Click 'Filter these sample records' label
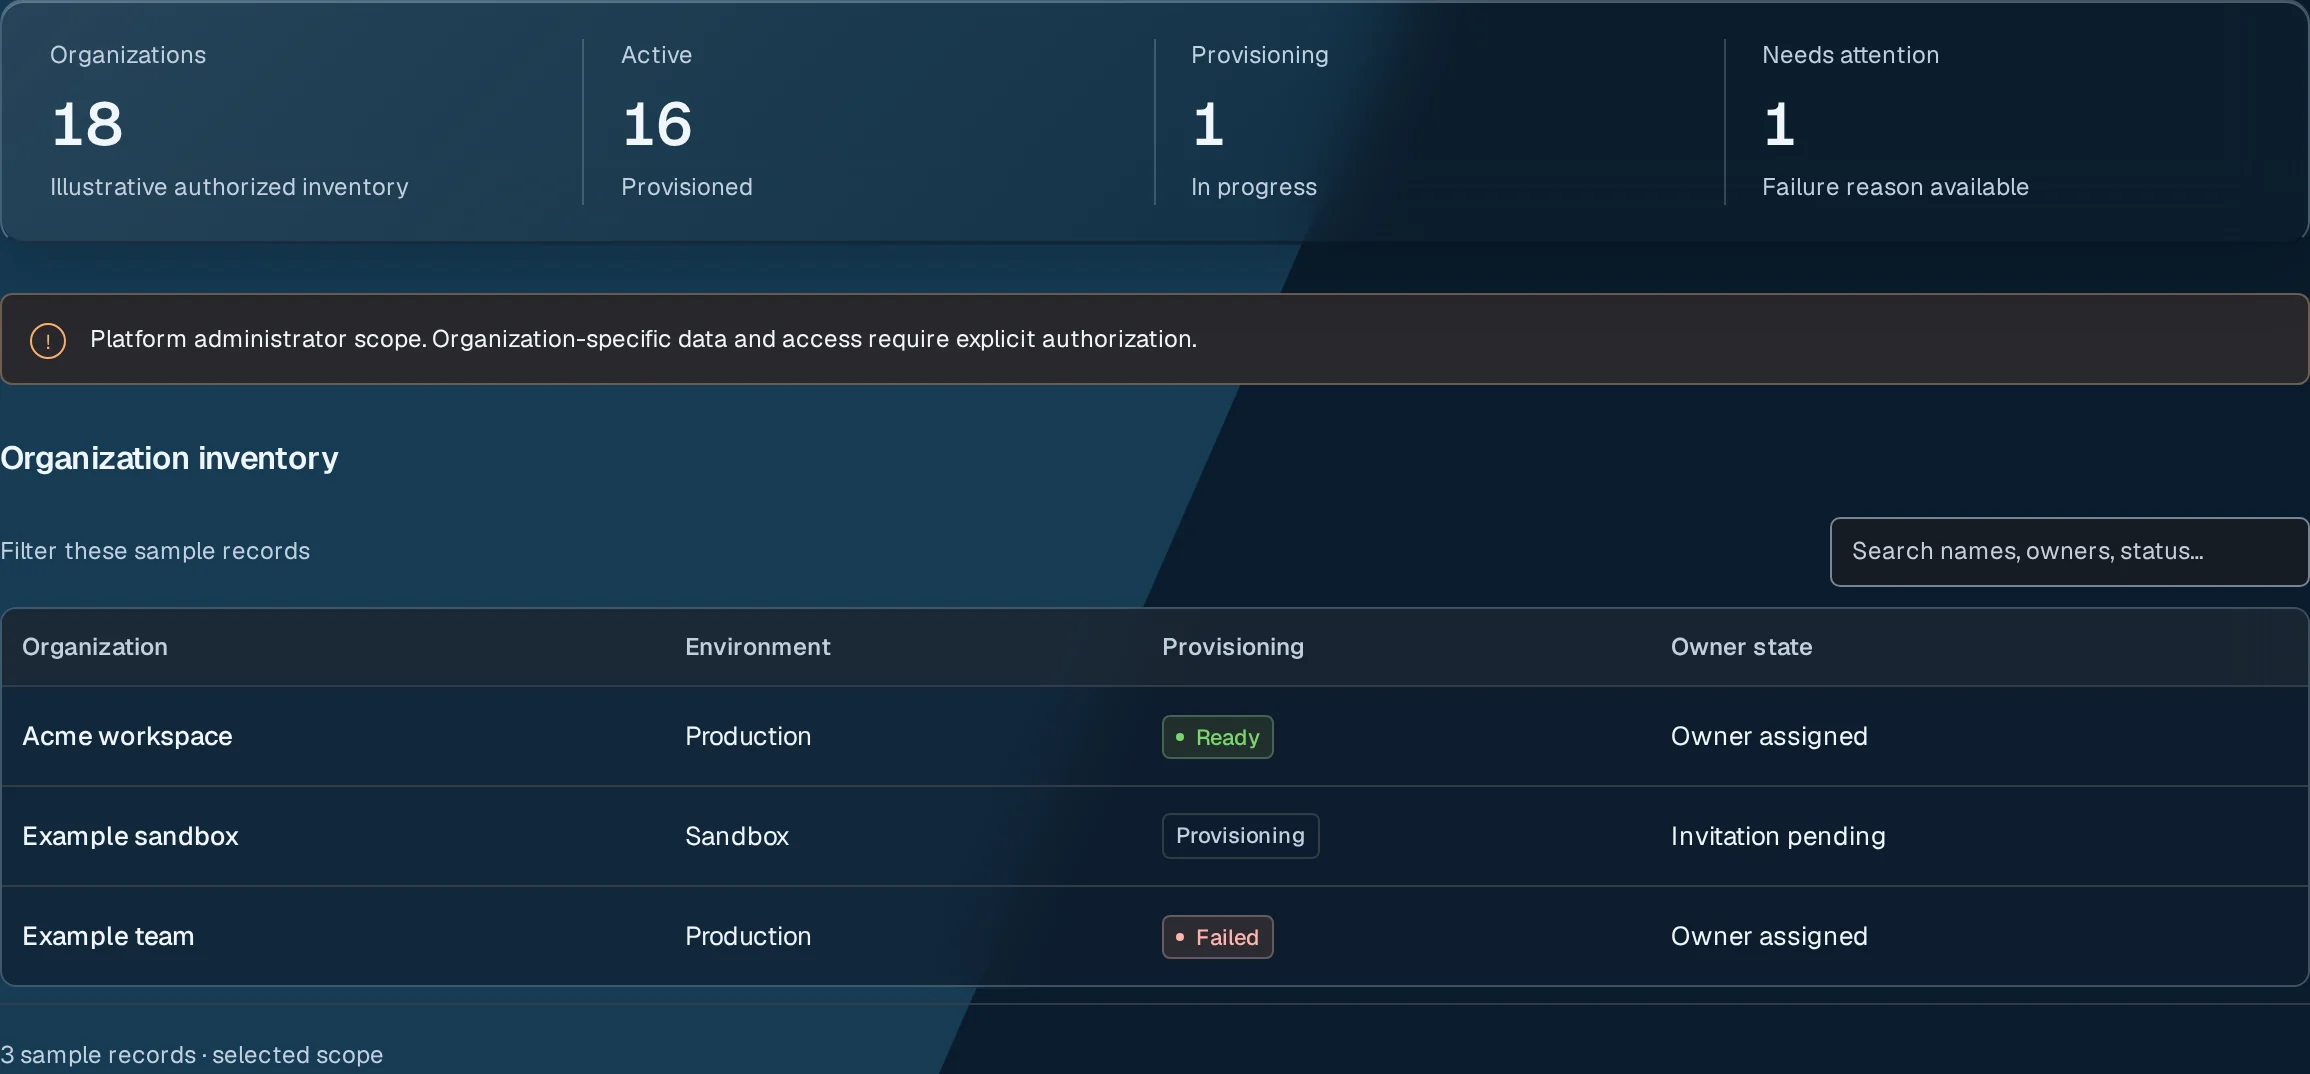 coord(155,551)
